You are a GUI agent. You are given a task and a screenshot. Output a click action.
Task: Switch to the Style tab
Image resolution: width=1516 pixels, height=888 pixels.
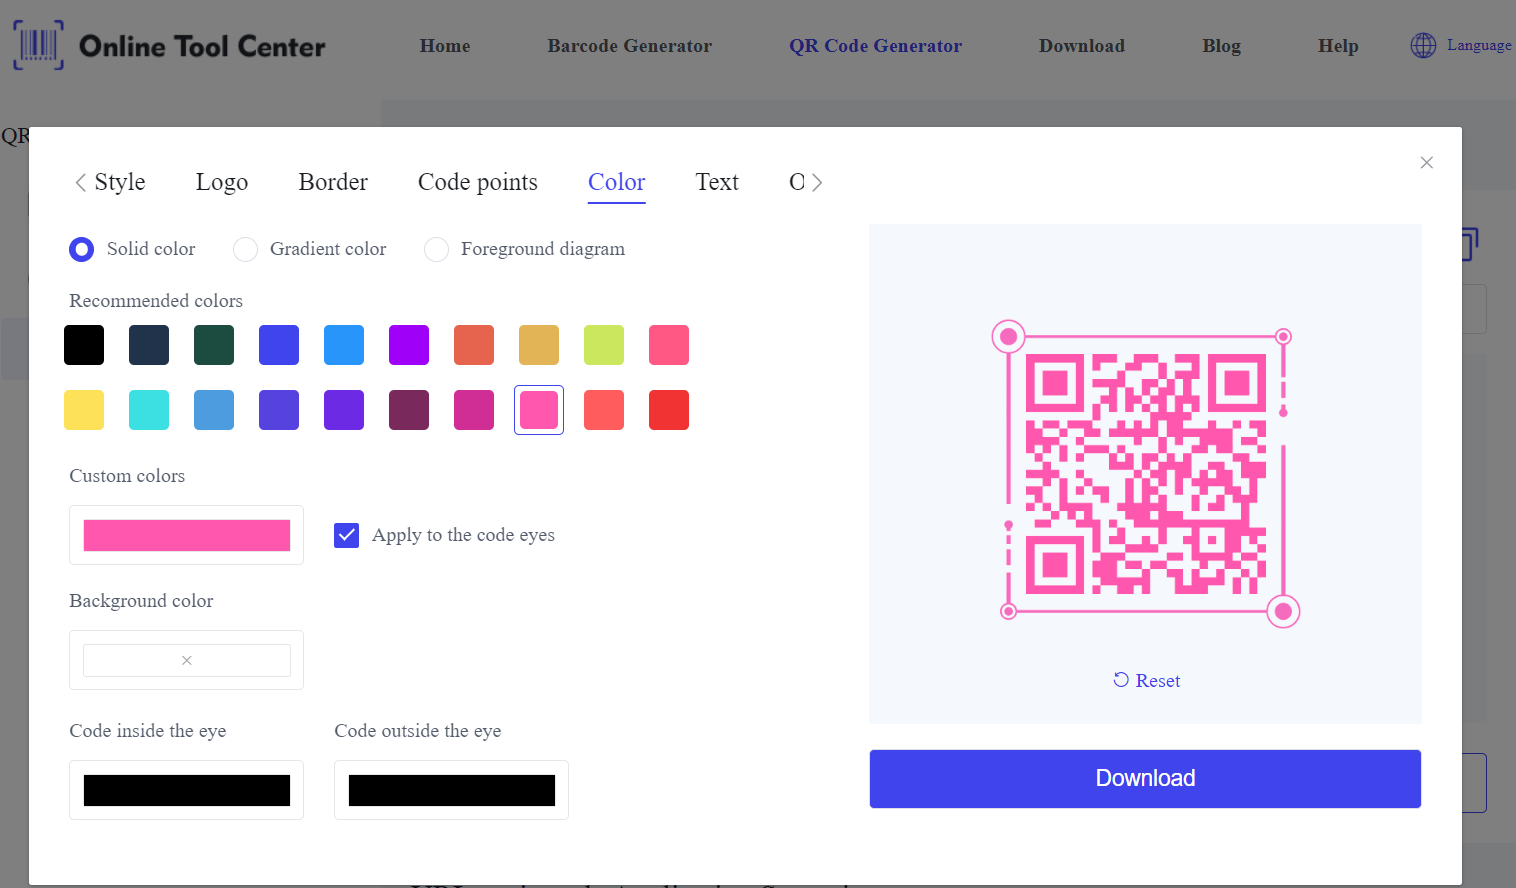point(120,182)
